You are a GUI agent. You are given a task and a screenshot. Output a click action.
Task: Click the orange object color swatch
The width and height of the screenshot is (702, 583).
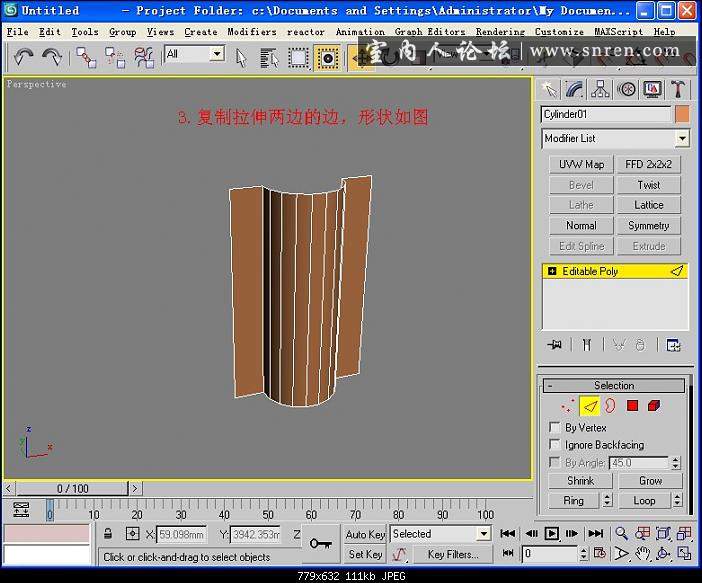(682, 115)
